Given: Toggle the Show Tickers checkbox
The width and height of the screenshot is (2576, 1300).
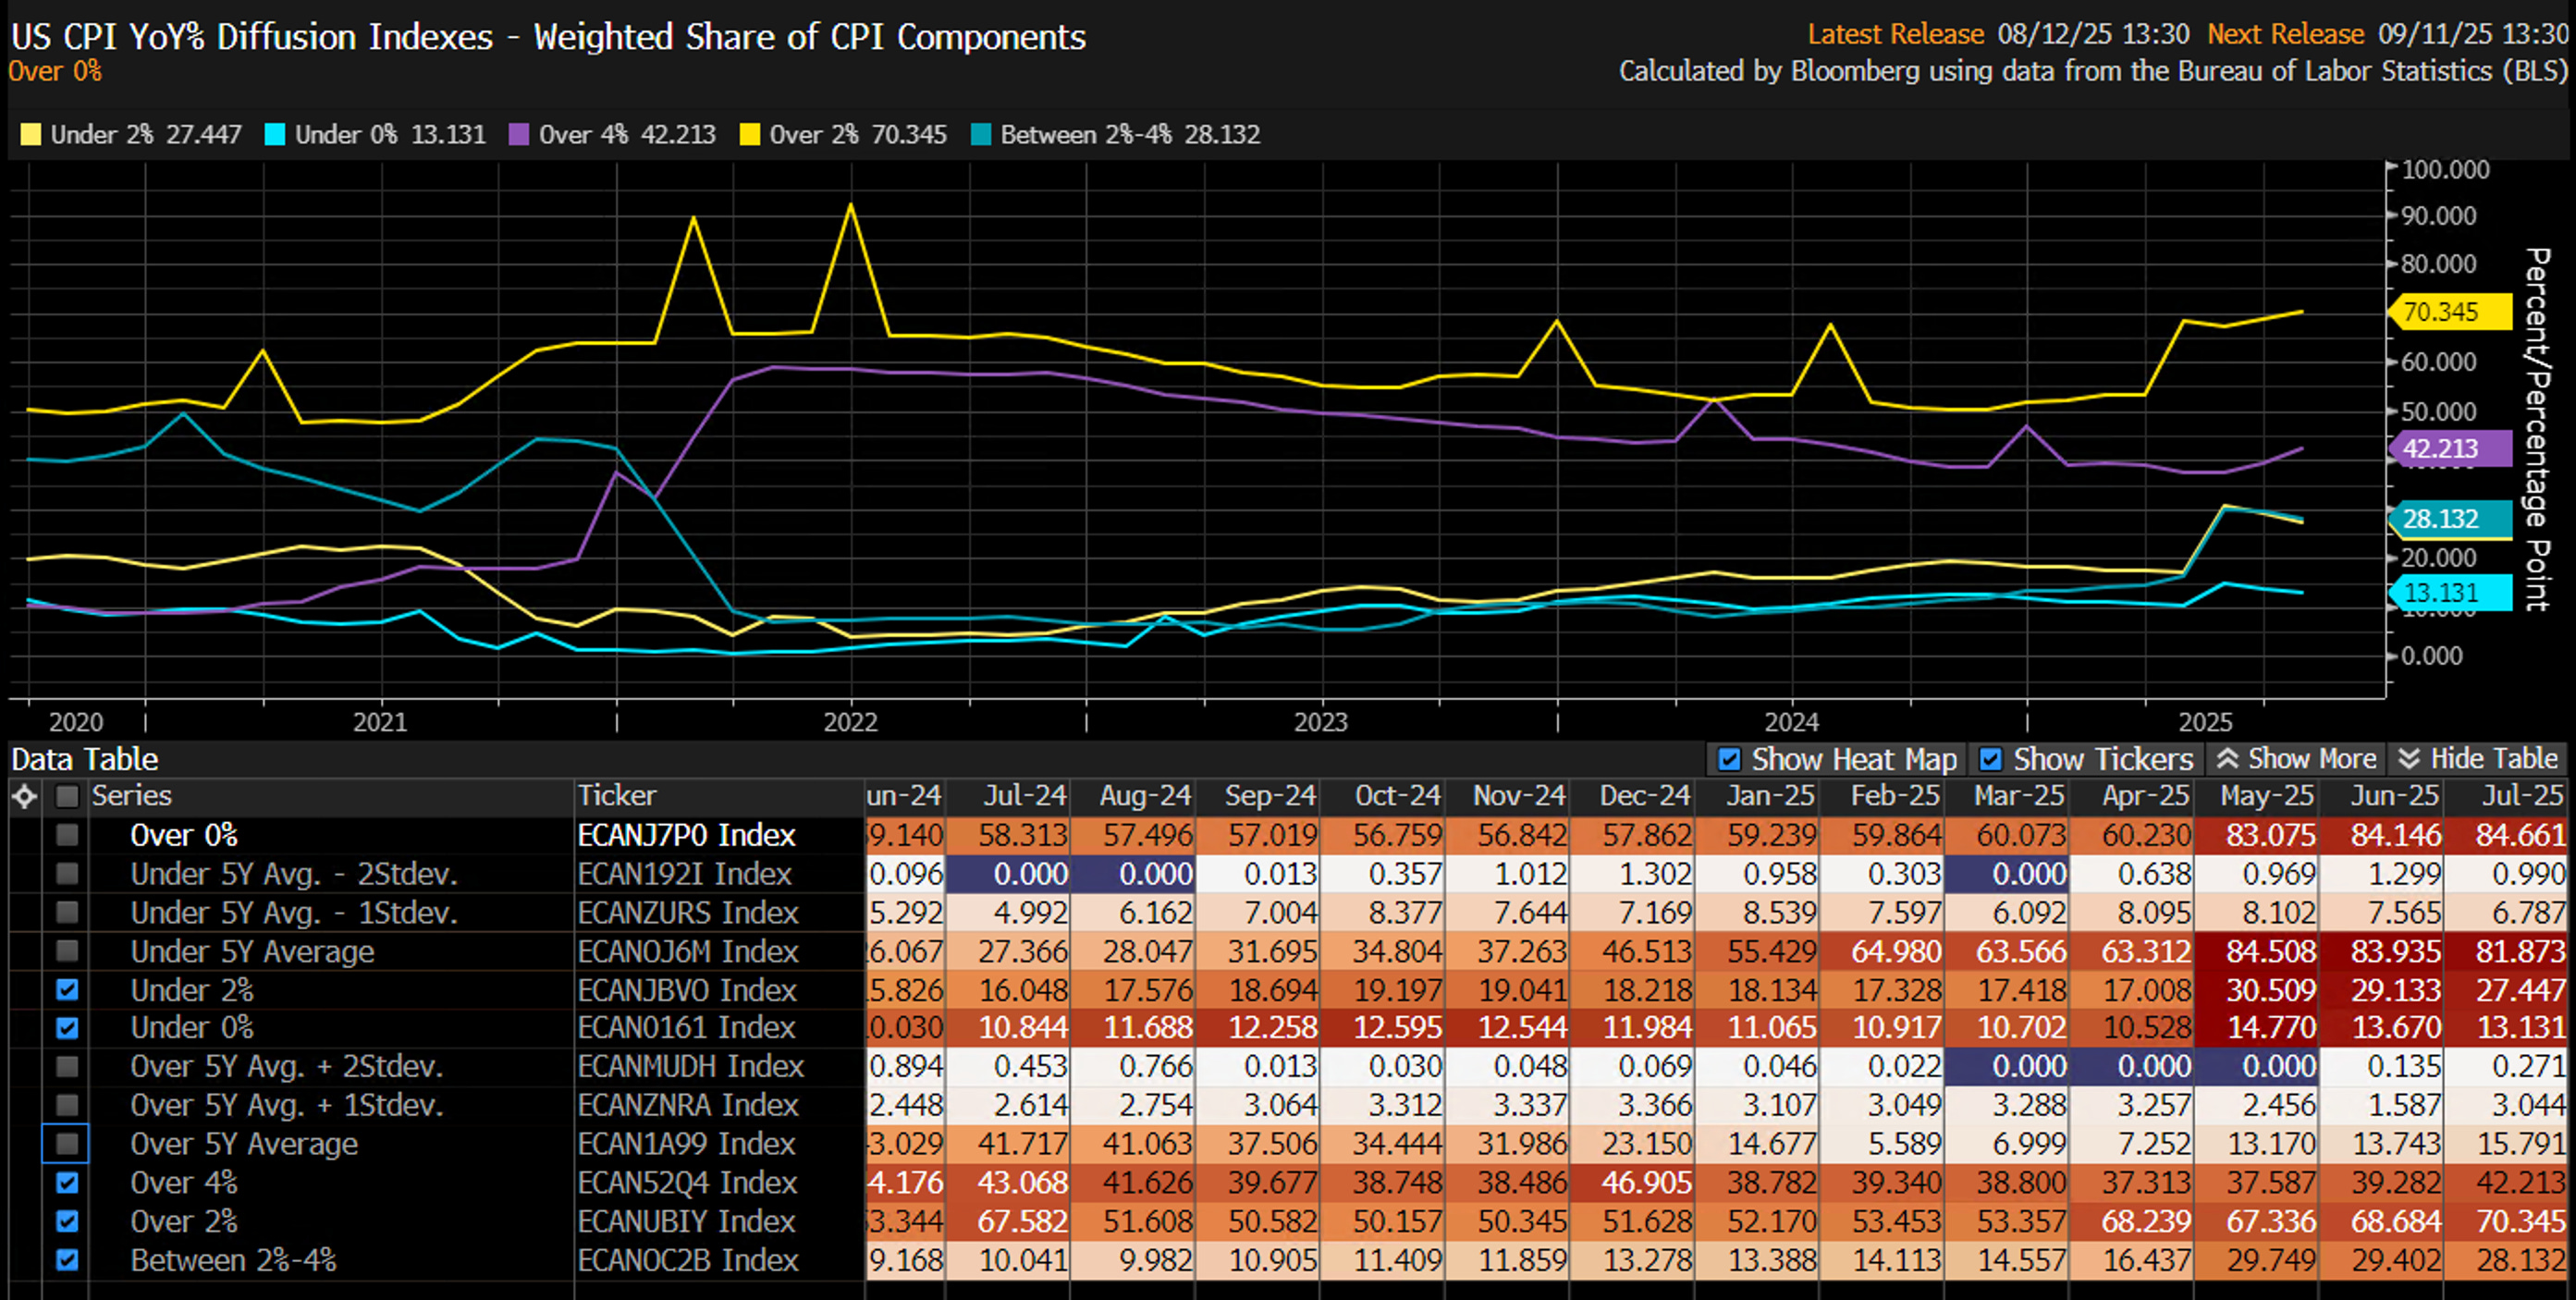Looking at the screenshot, I should [1990, 760].
